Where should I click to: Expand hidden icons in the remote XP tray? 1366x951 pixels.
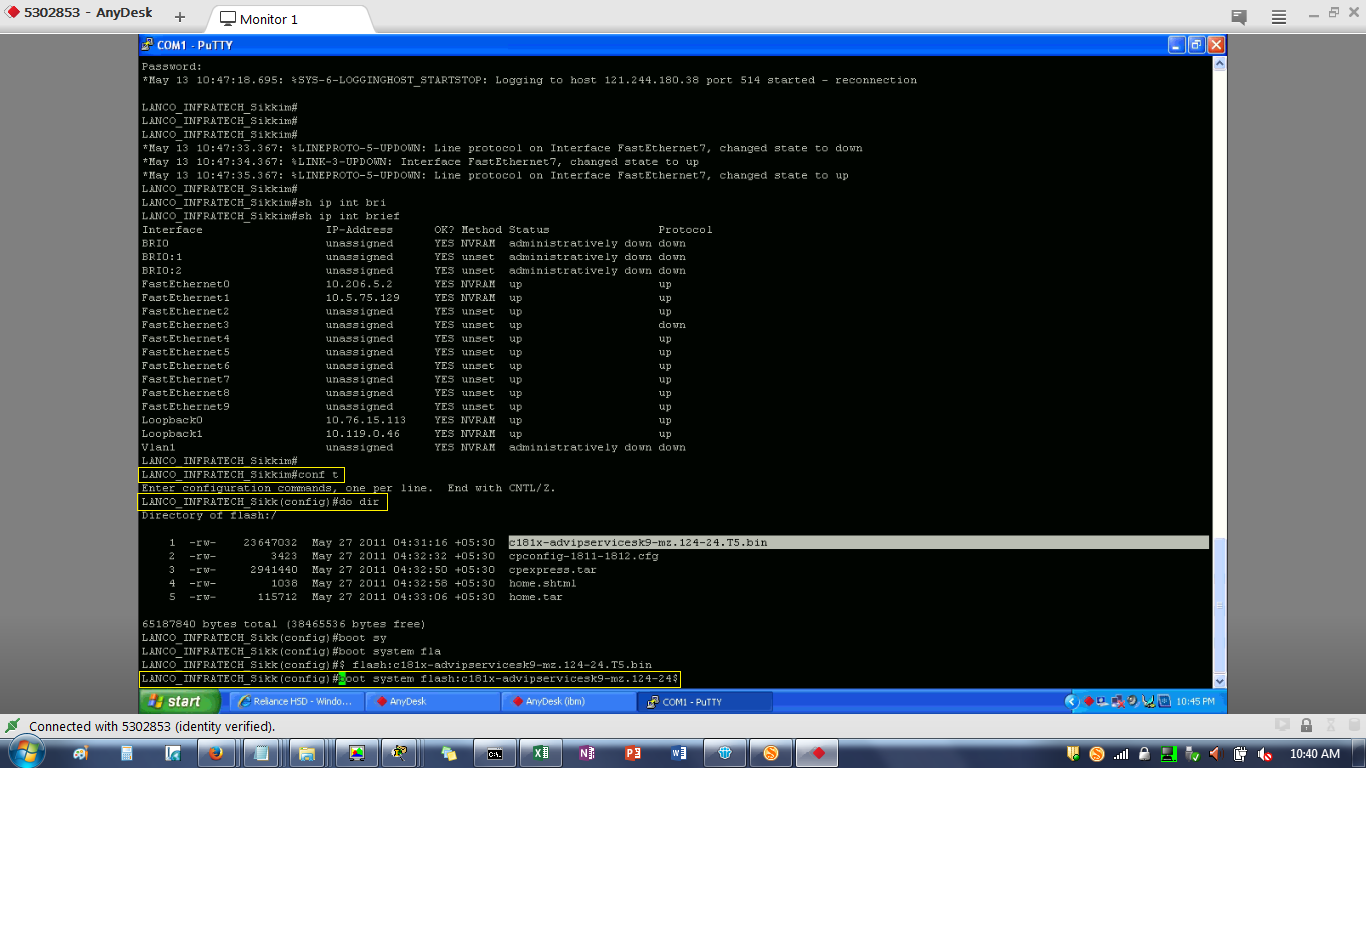[1072, 701]
